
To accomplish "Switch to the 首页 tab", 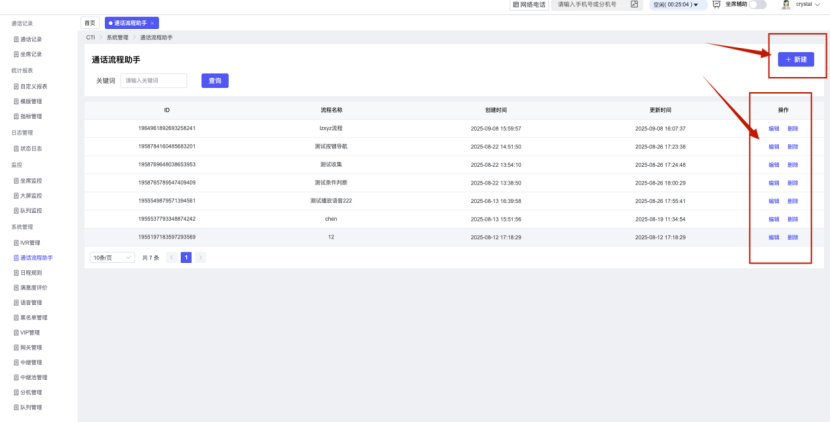I will 90,22.
